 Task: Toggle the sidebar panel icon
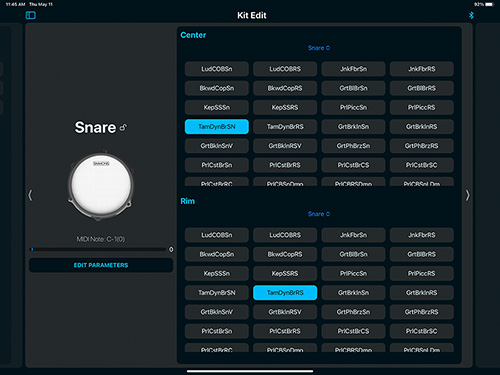coord(31,15)
